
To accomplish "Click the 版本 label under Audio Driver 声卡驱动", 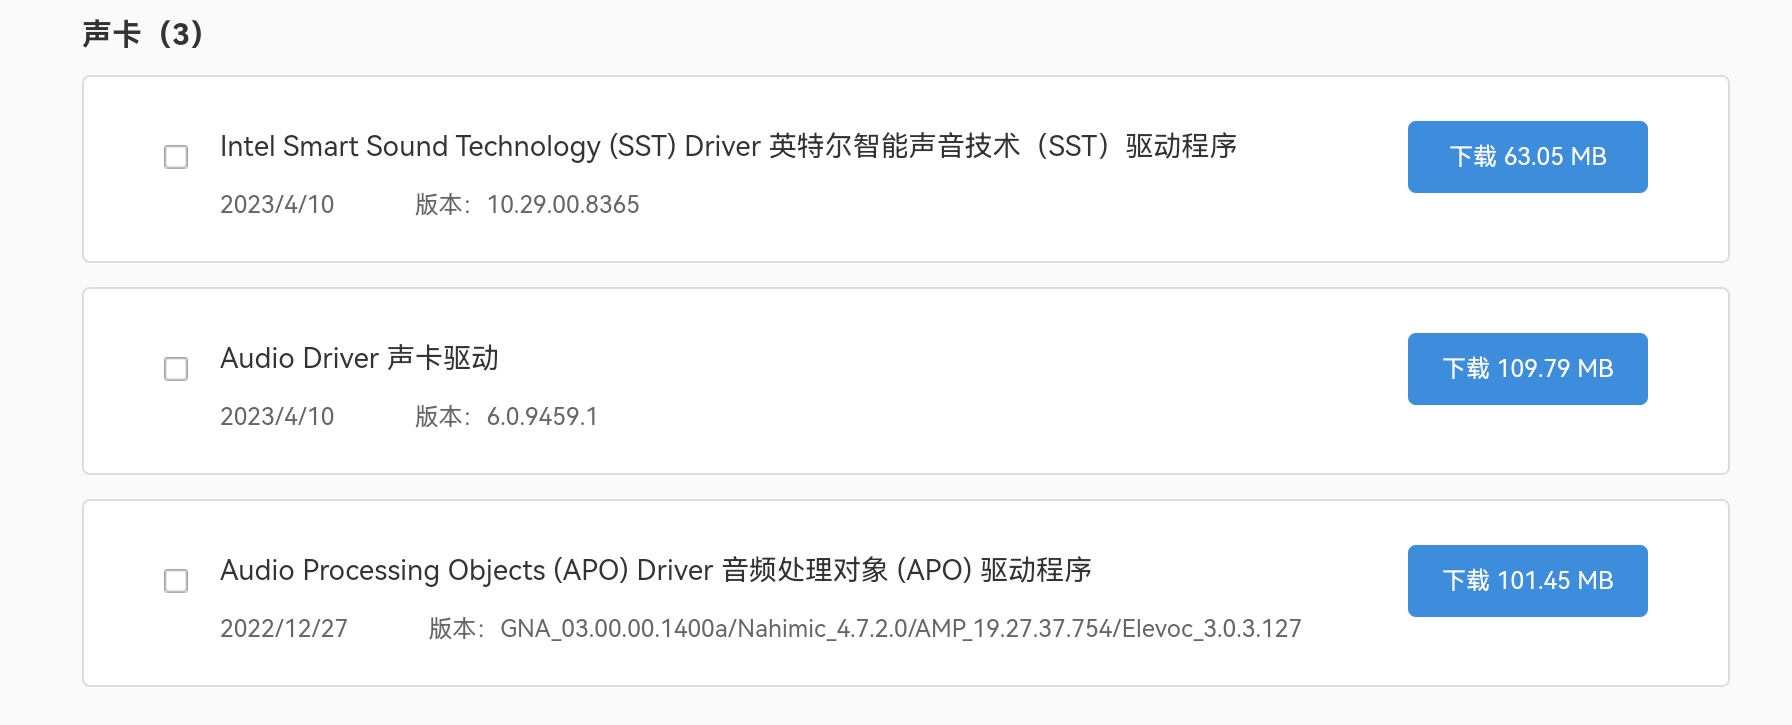I will tap(438, 417).
